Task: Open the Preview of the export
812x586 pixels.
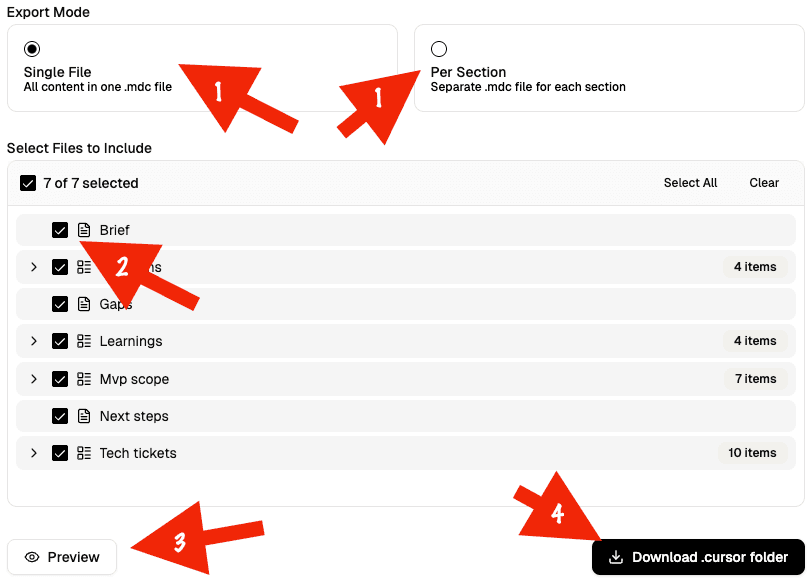Action: (61, 556)
